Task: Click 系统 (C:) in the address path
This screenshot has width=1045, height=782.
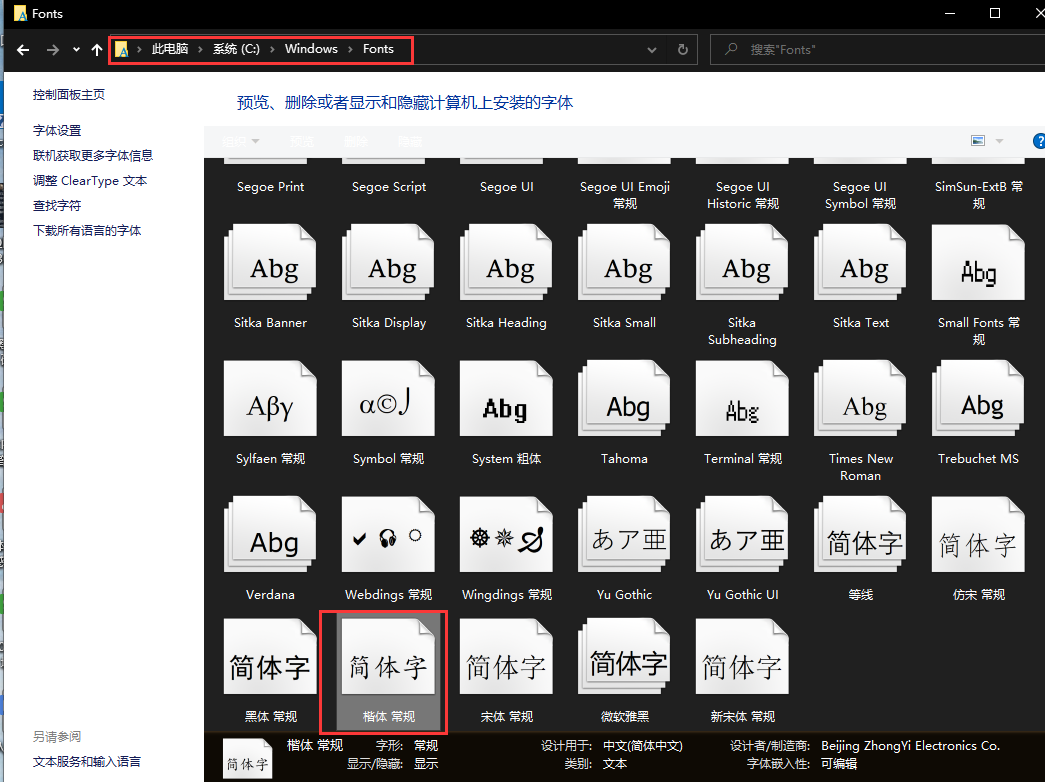Action: point(236,49)
